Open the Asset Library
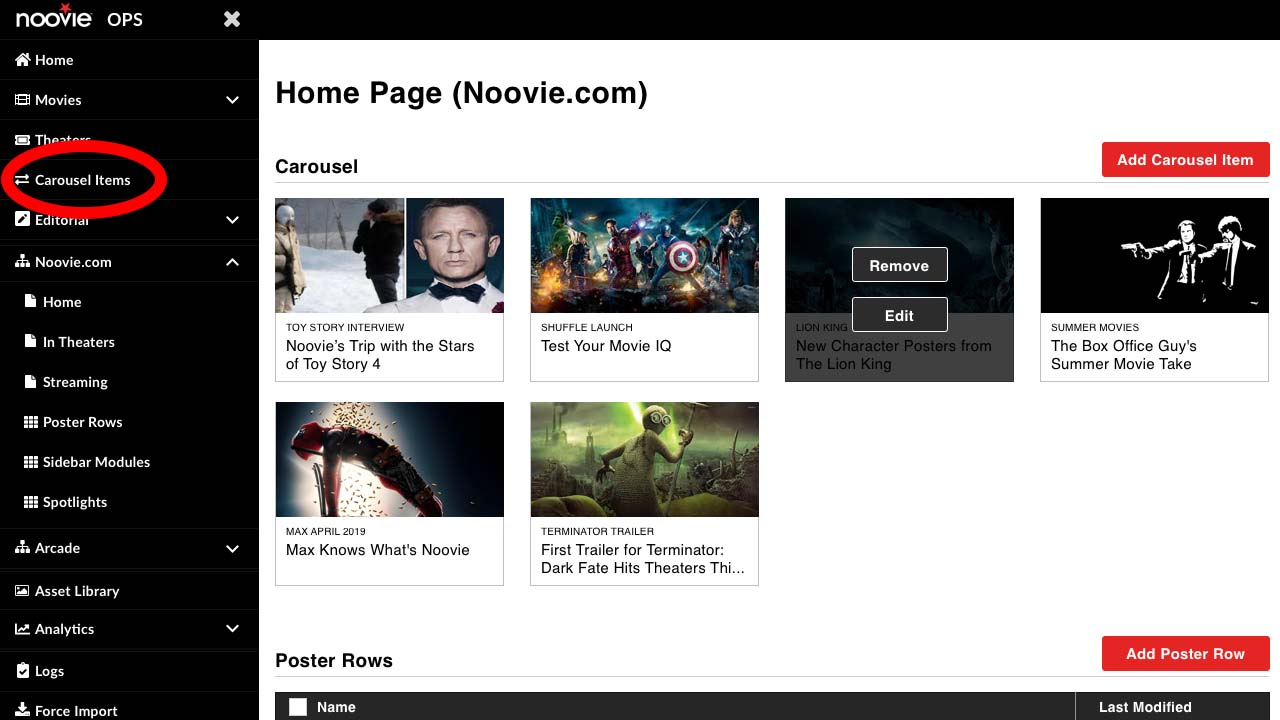Image resolution: width=1280 pixels, height=720 pixels. click(x=77, y=591)
